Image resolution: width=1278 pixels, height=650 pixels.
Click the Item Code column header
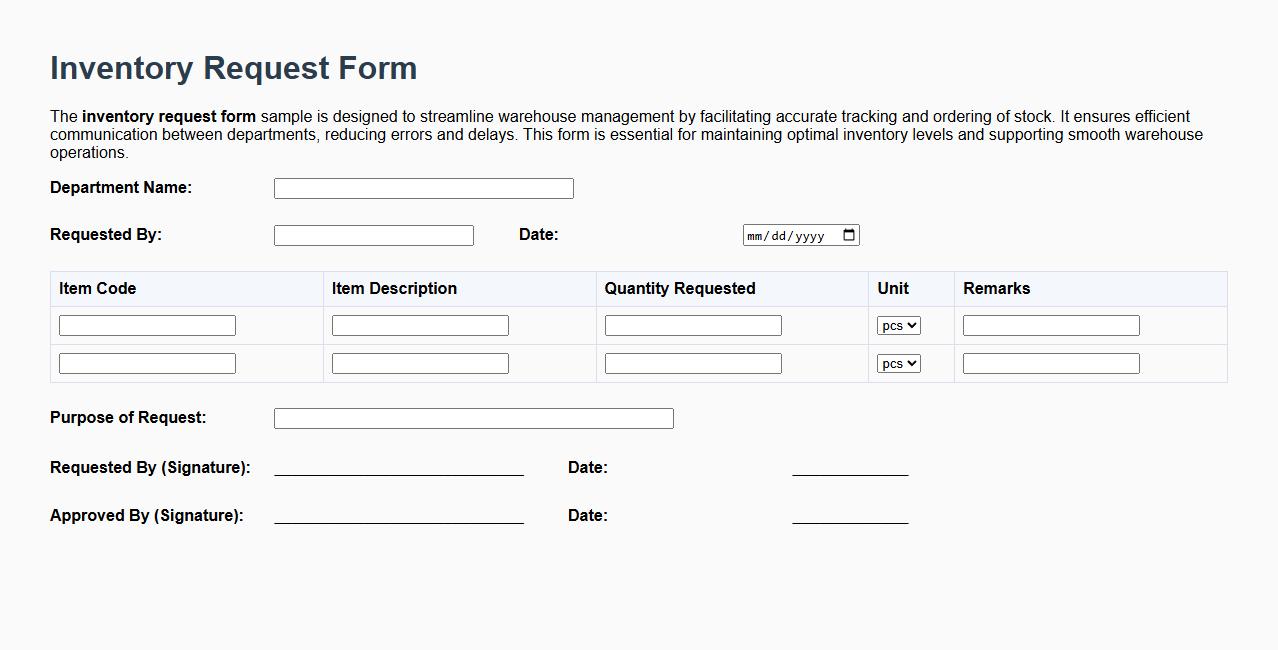click(96, 288)
